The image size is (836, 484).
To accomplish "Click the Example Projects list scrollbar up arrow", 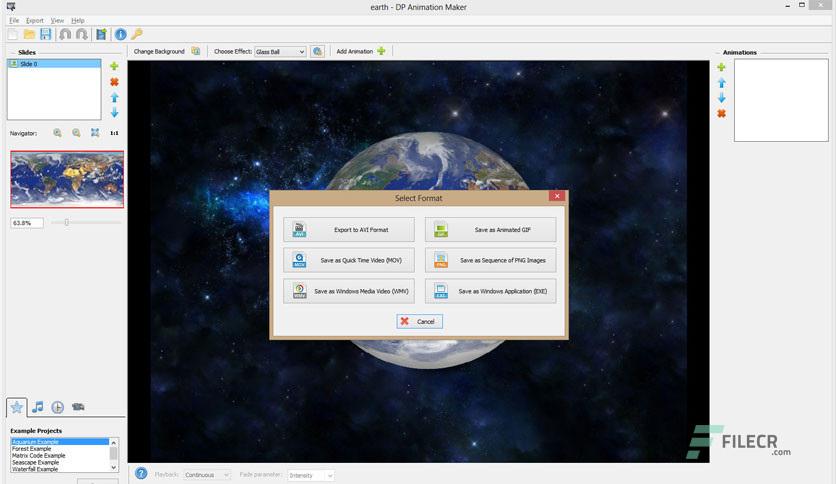I will (114, 442).
